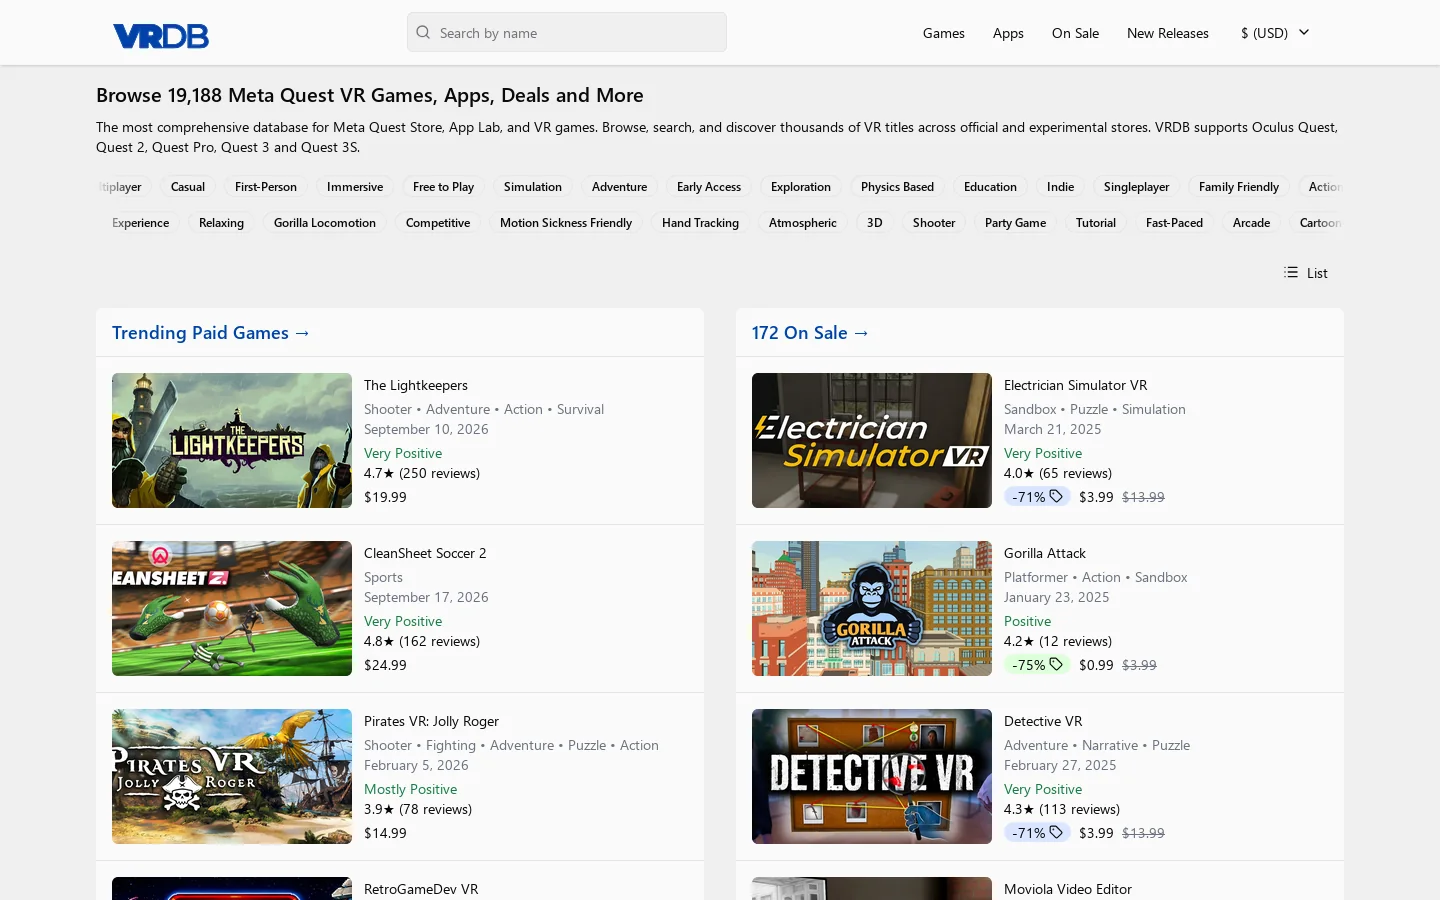Filter by the Physics Based tag
Screen dimensions: 1440x900
[897, 187]
